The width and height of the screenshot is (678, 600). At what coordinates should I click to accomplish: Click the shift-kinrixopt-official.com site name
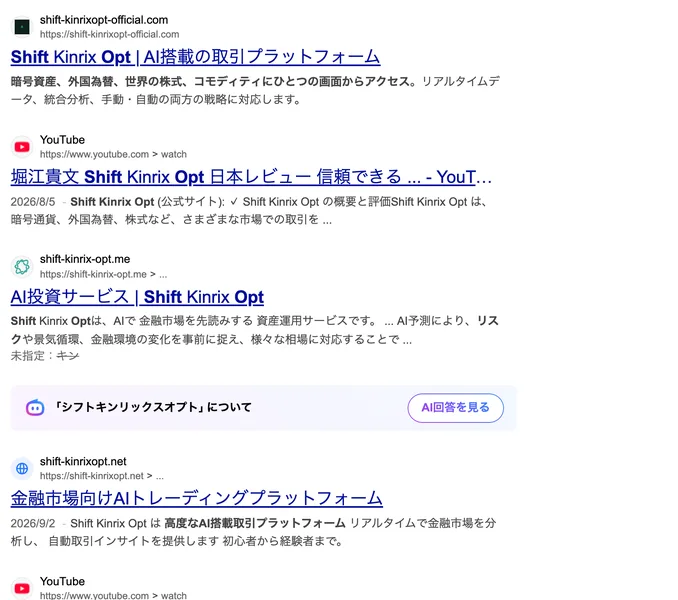[x=104, y=20]
